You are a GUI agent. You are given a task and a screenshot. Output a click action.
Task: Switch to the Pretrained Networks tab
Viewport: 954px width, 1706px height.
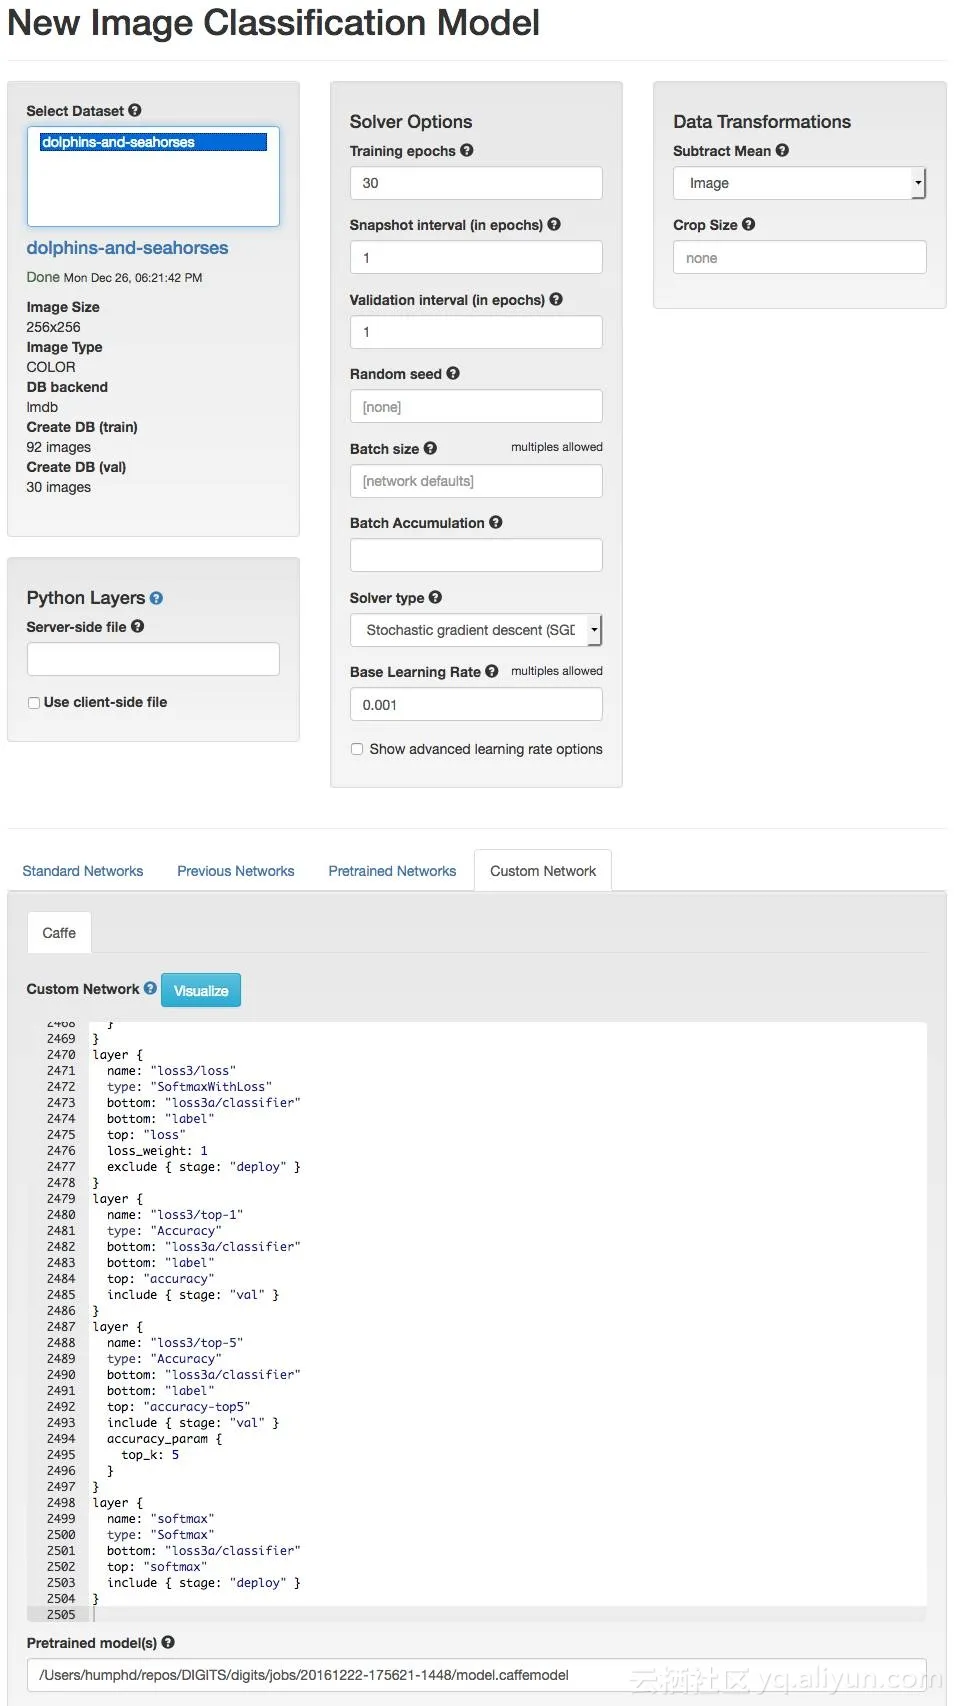pos(392,871)
